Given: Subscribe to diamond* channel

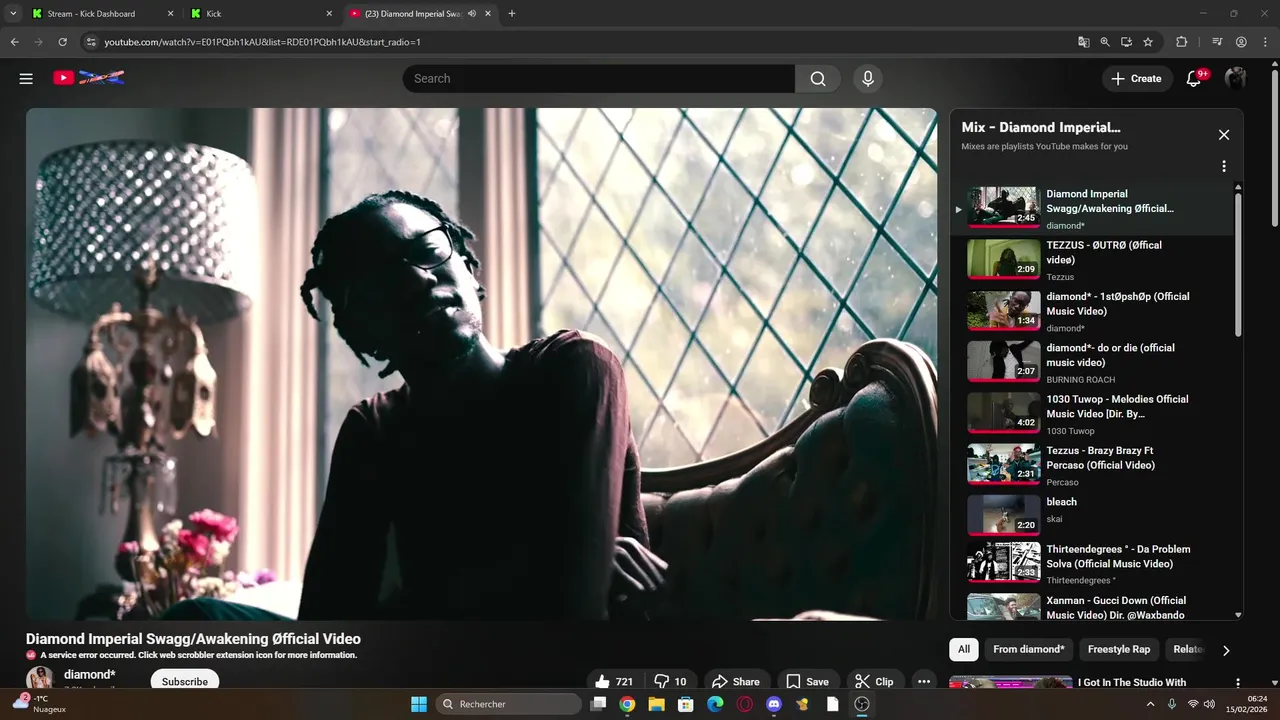Looking at the screenshot, I should [185, 681].
